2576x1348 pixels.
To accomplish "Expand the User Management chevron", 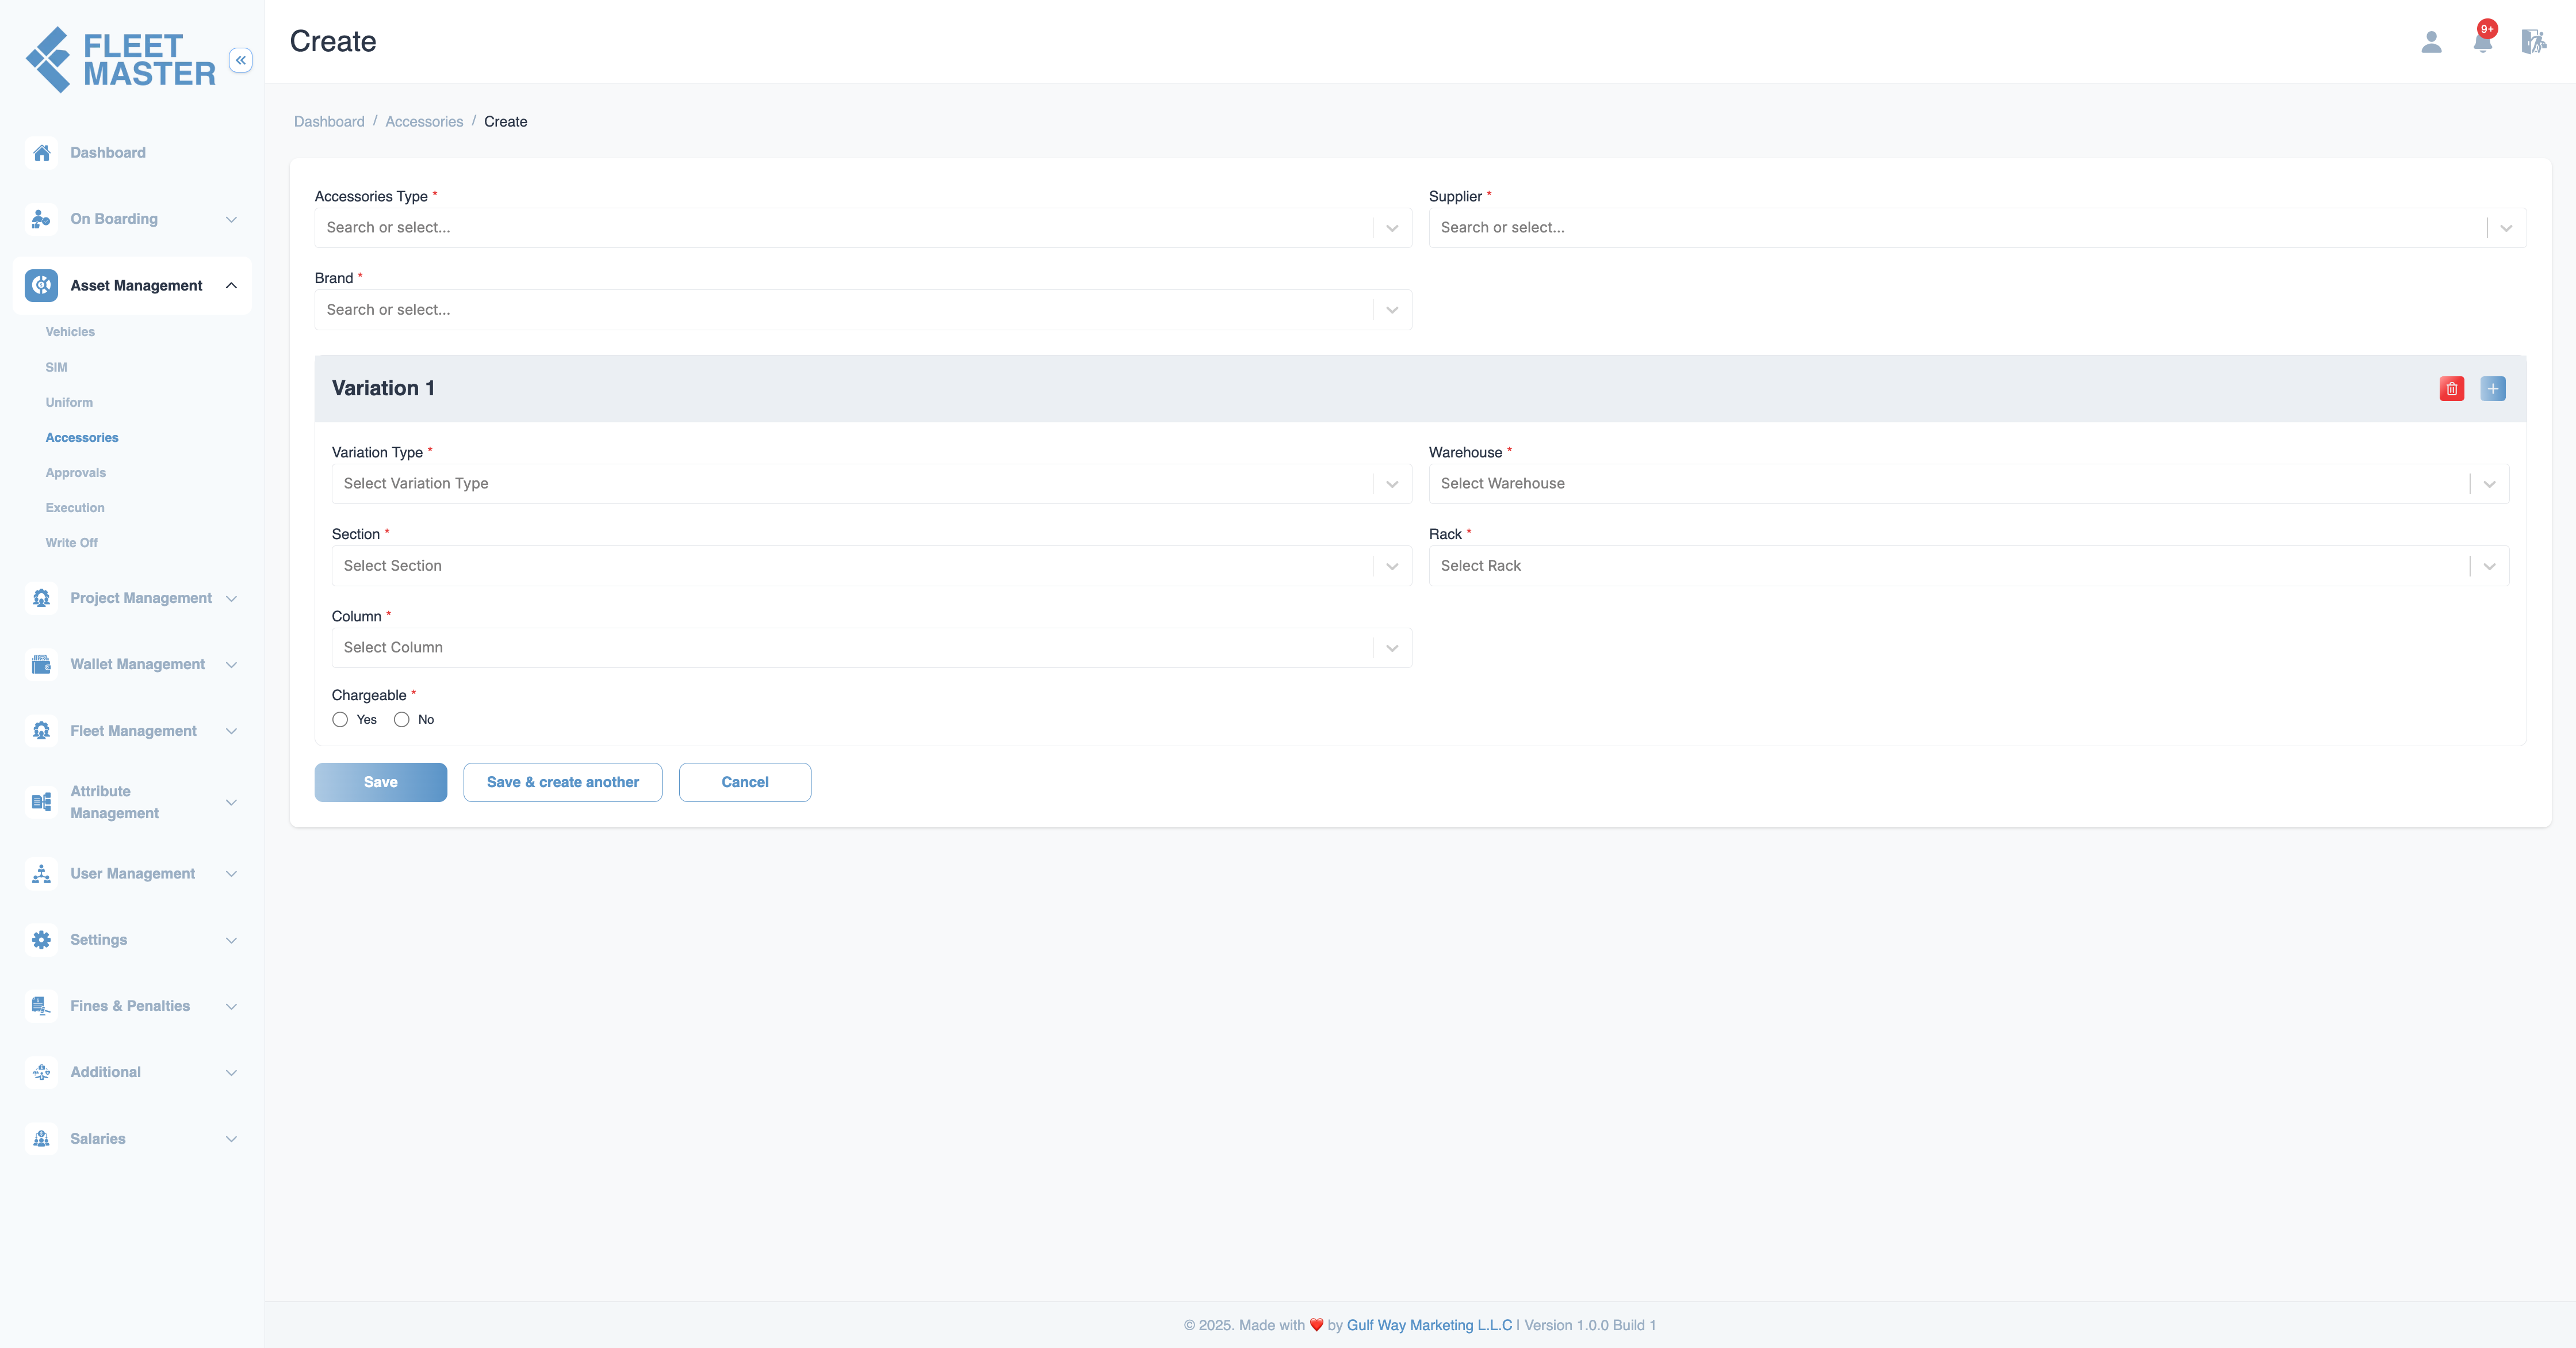I will tap(231, 874).
